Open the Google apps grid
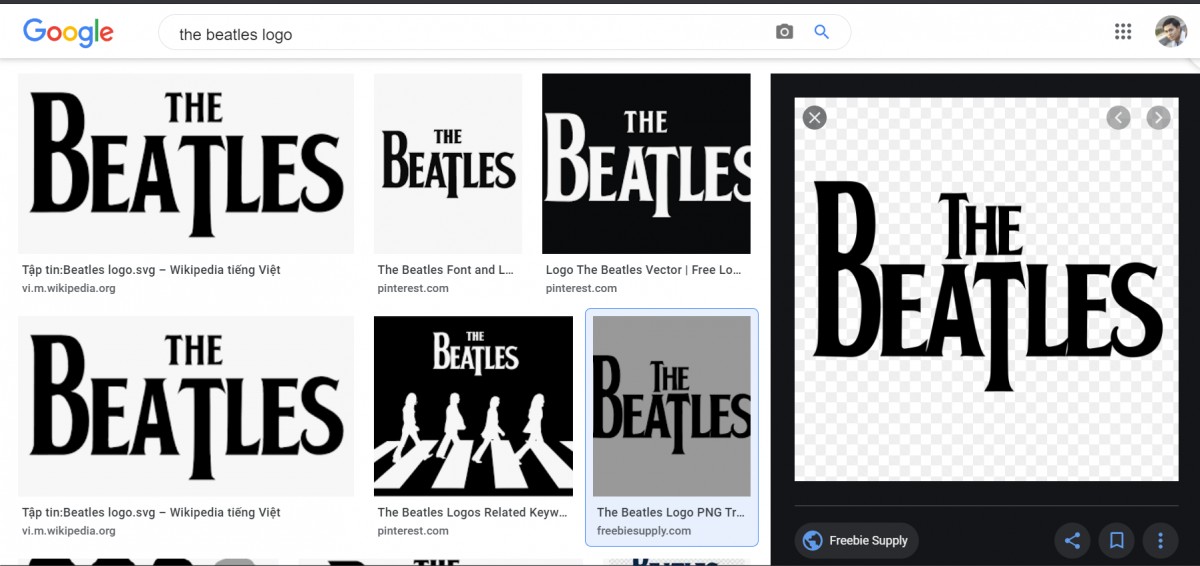Viewport: 1200px width, 566px height. [1123, 32]
